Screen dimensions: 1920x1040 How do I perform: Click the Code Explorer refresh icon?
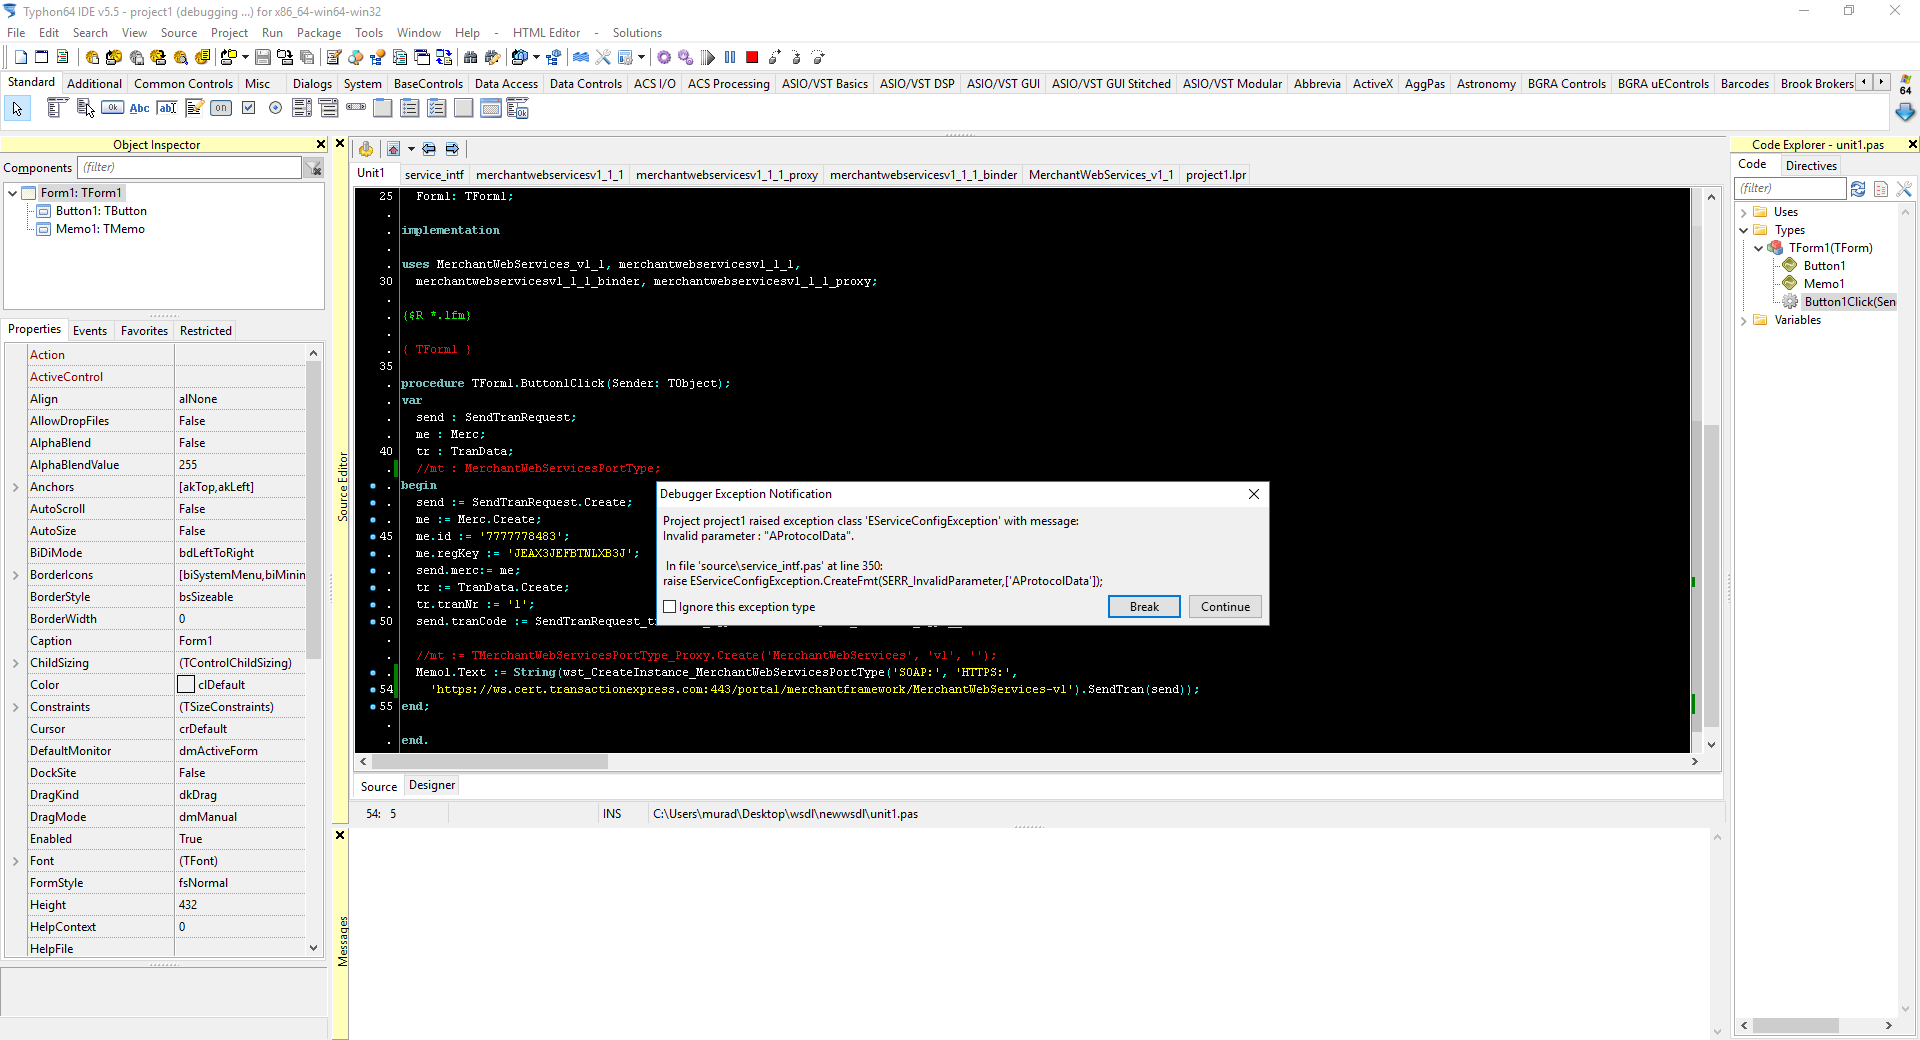coord(1858,189)
